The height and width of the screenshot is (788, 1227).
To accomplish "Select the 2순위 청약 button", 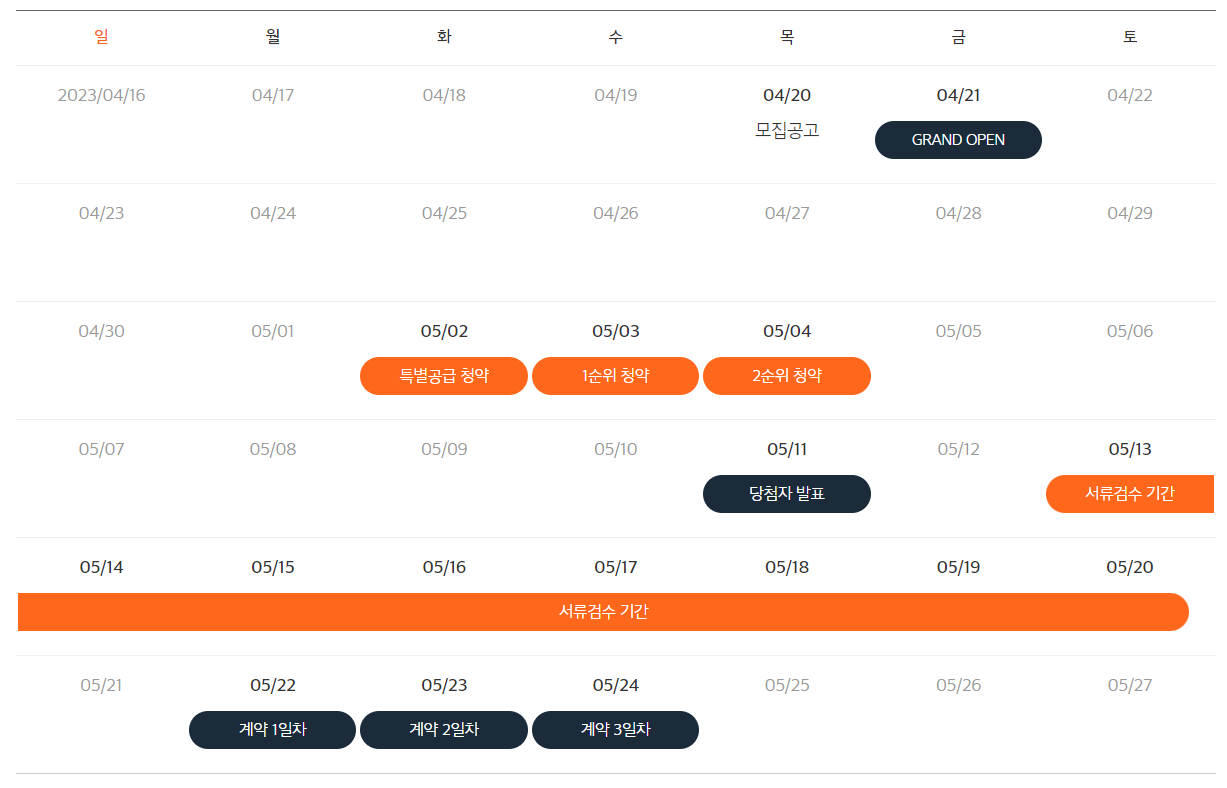I will [786, 376].
